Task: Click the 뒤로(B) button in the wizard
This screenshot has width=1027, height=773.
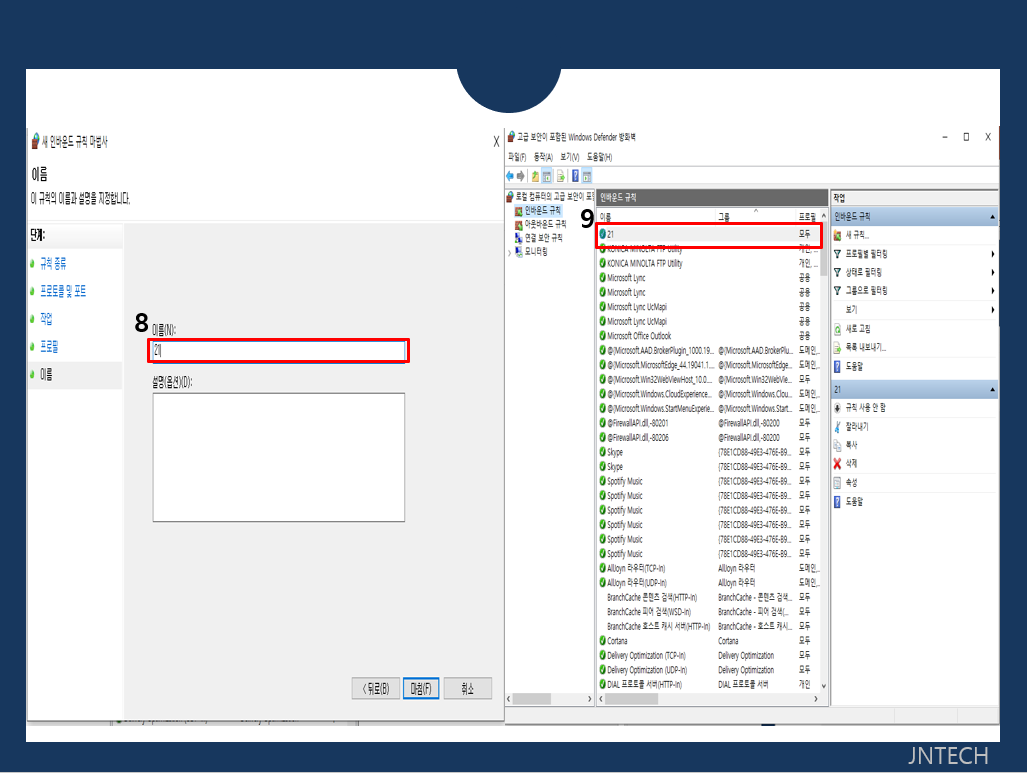Action: tap(375, 688)
